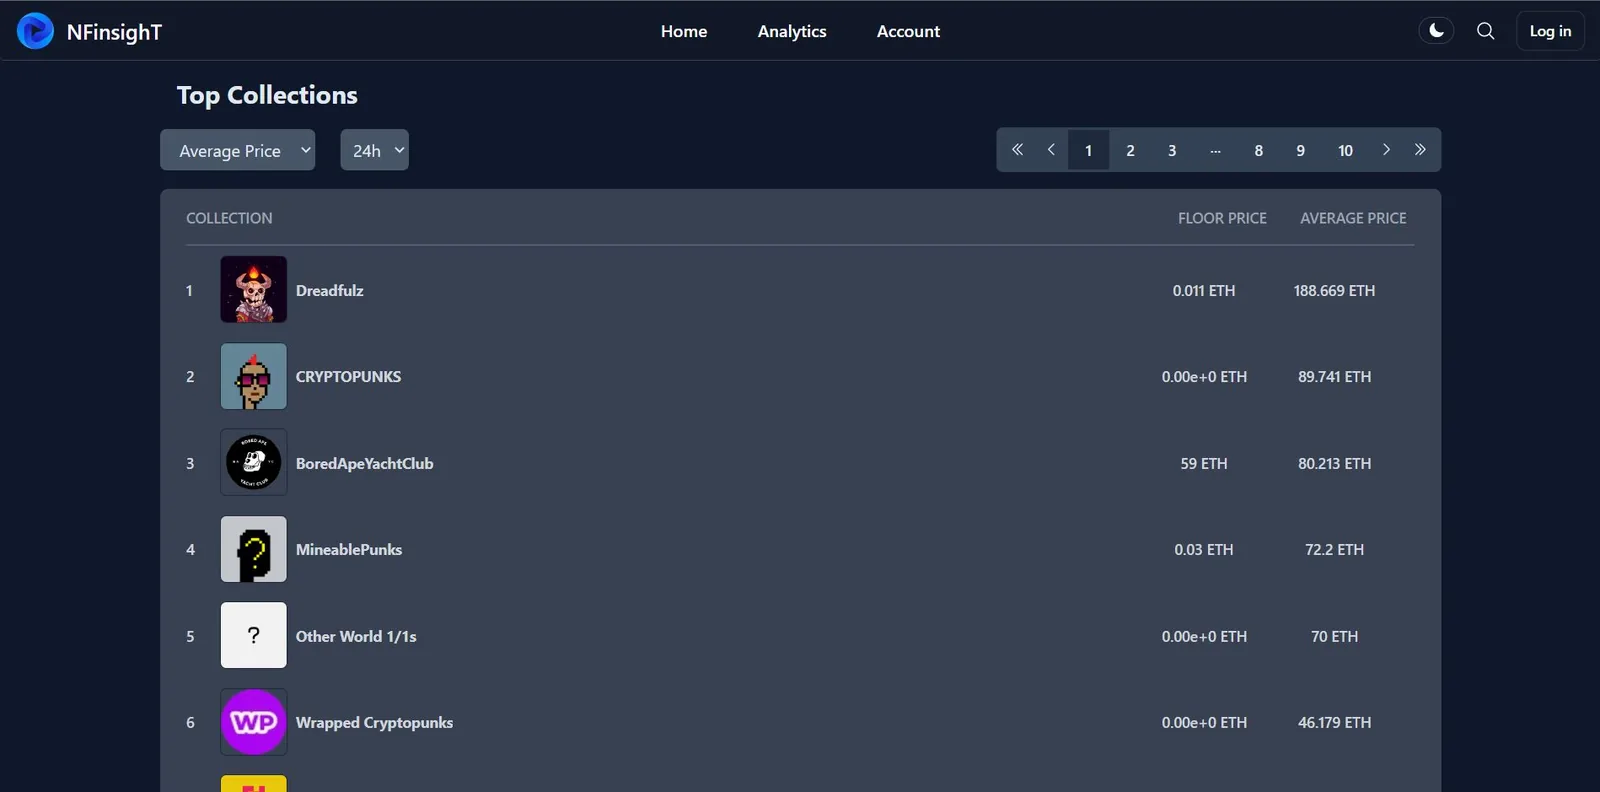Open the CRYPTOPUNKS collection name
This screenshot has height=792, width=1600.
[348, 377]
